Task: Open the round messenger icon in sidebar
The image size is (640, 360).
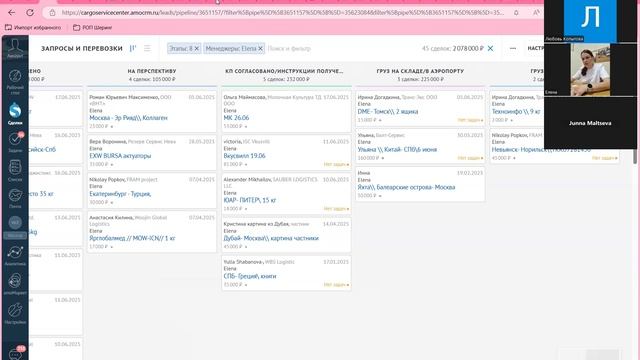Action: tap(15, 223)
